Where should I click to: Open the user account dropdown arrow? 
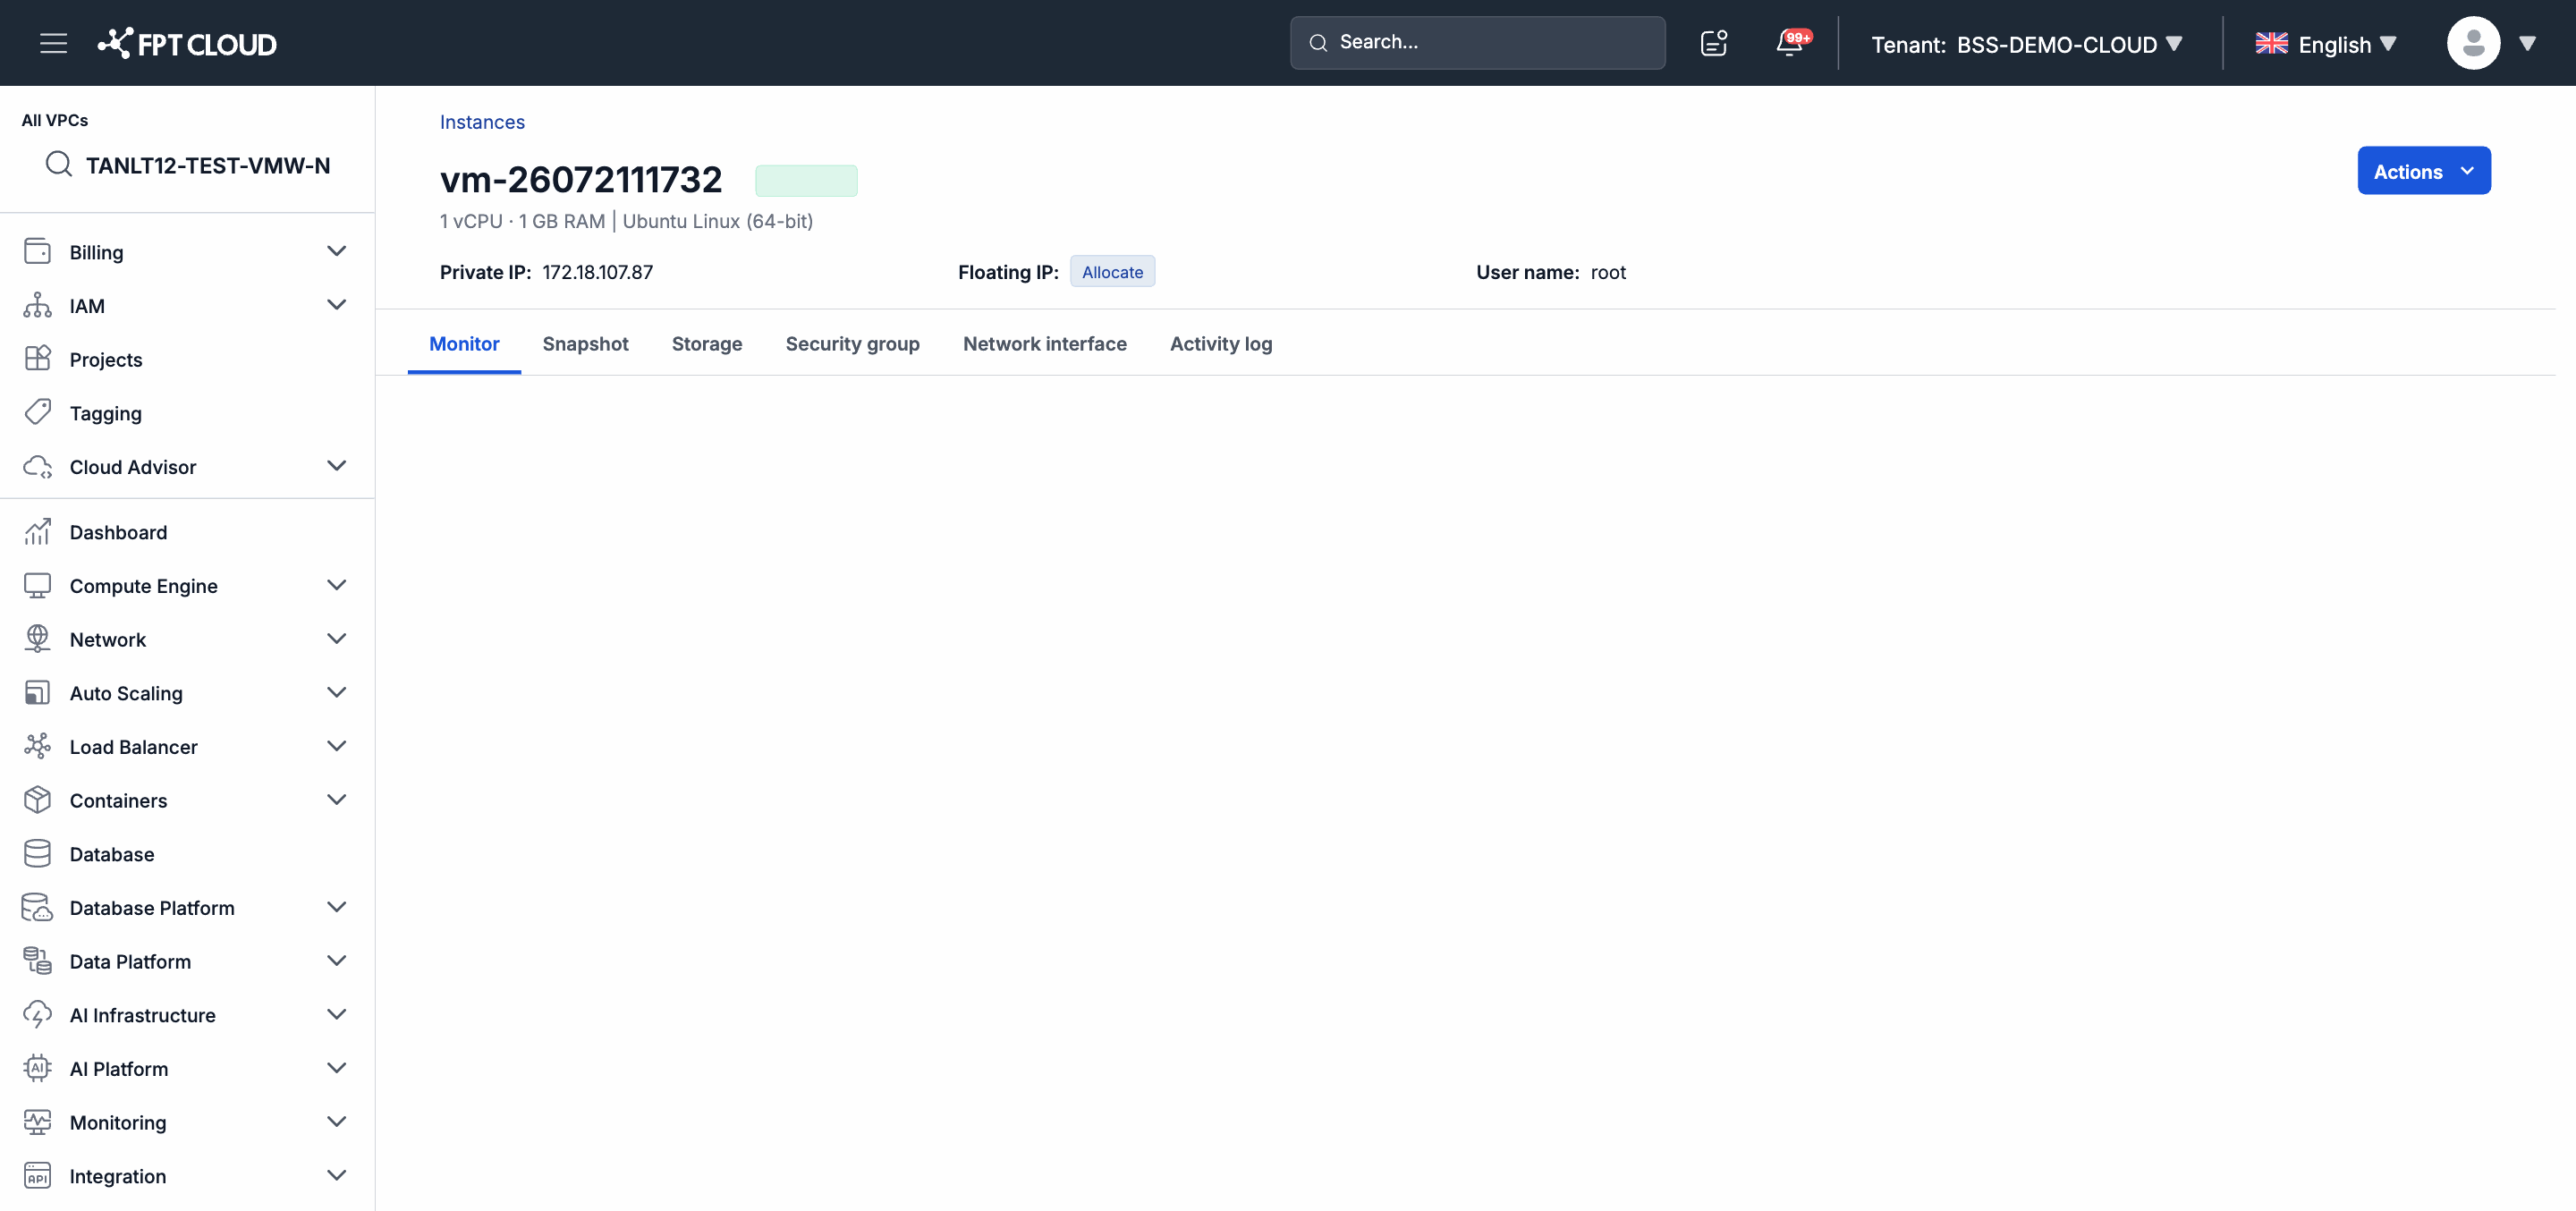click(x=2527, y=43)
